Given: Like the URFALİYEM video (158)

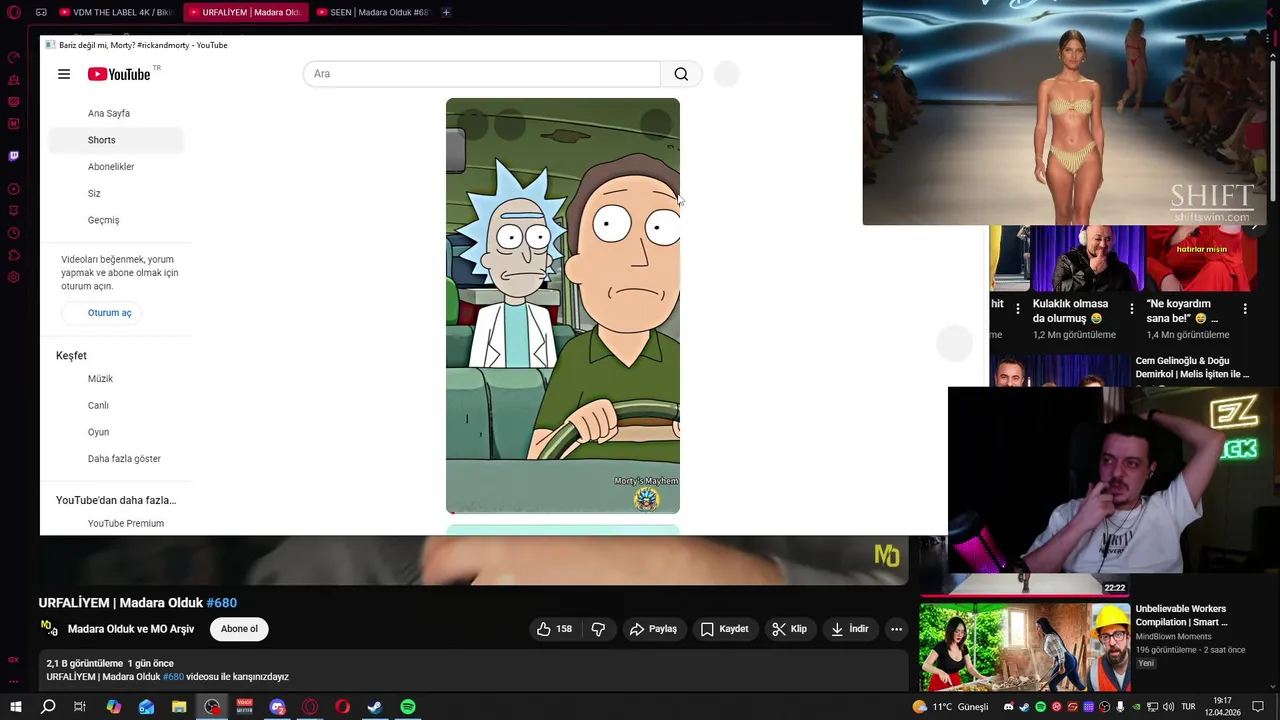Looking at the screenshot, I should tap(553, 629).
